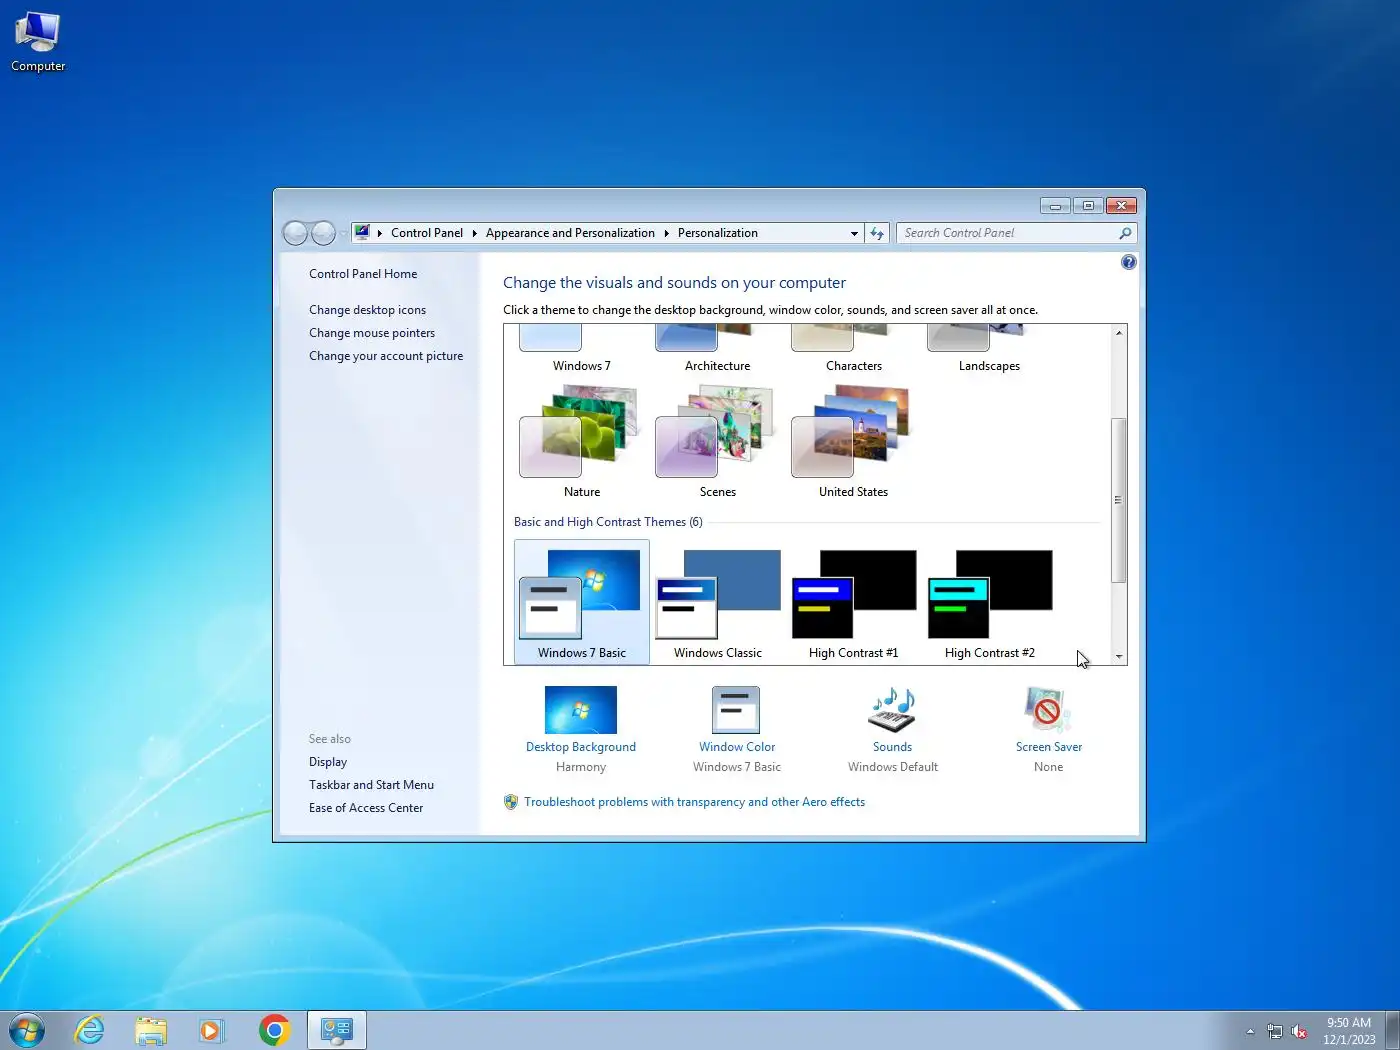Launch Internet Explorer from taskbar
Screen dimensions: 1400x1050
(89, 1030)
